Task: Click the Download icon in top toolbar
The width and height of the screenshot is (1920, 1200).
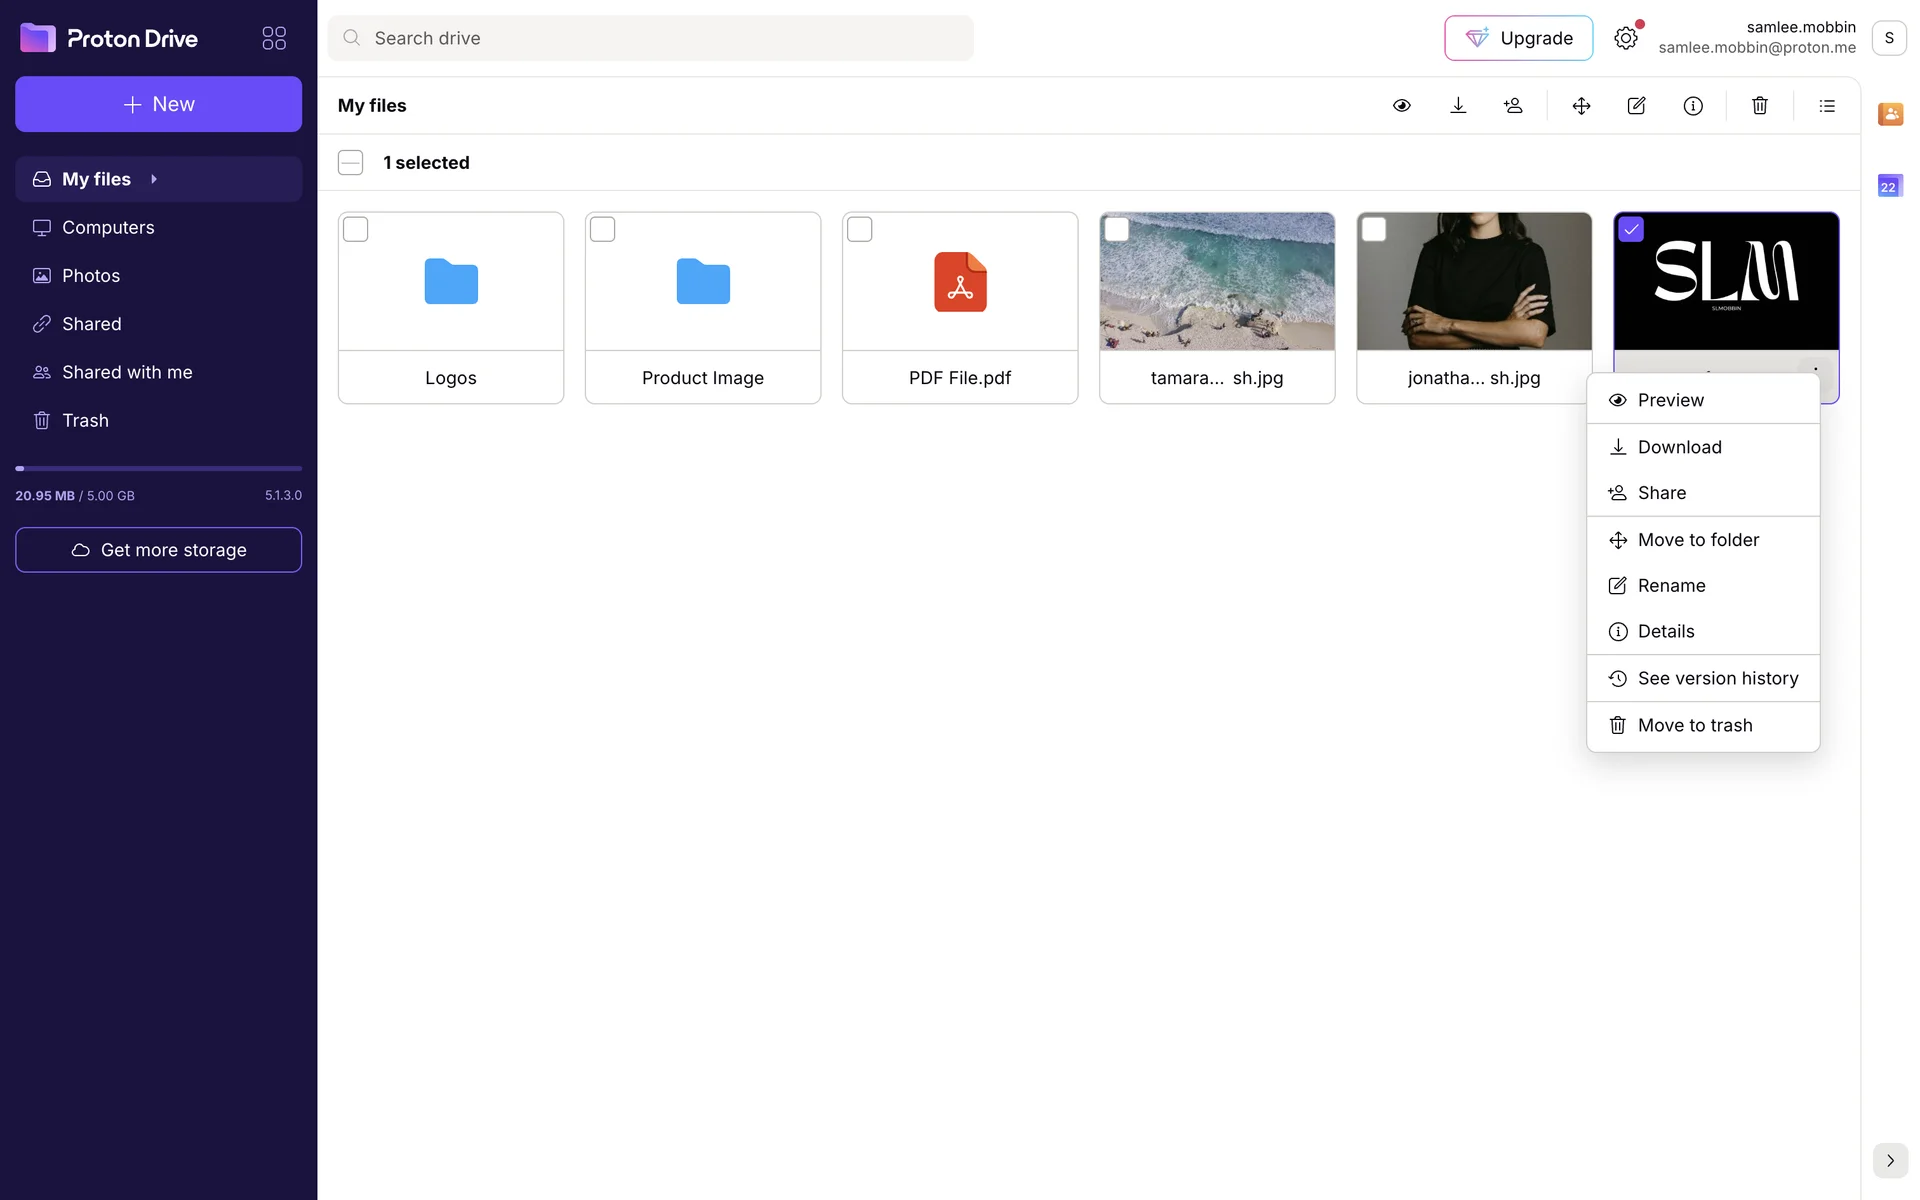Action: (1458, 106)
